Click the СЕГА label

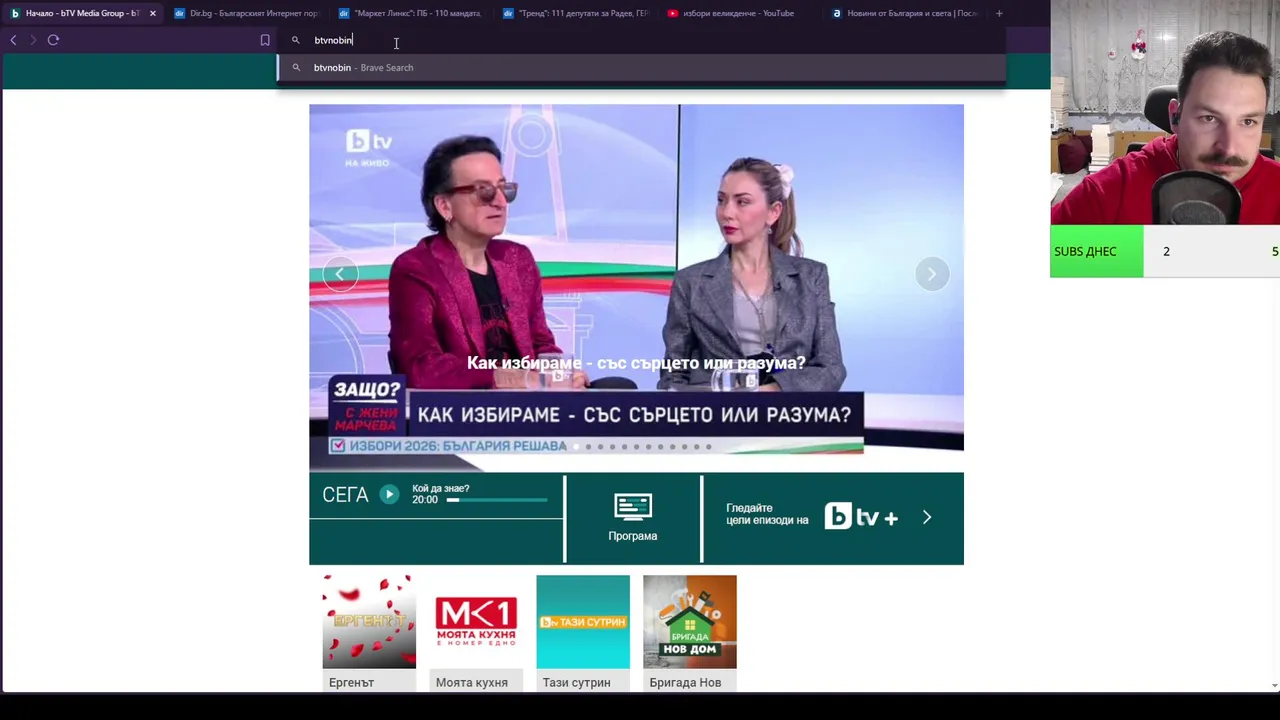[x=345, y=494]
